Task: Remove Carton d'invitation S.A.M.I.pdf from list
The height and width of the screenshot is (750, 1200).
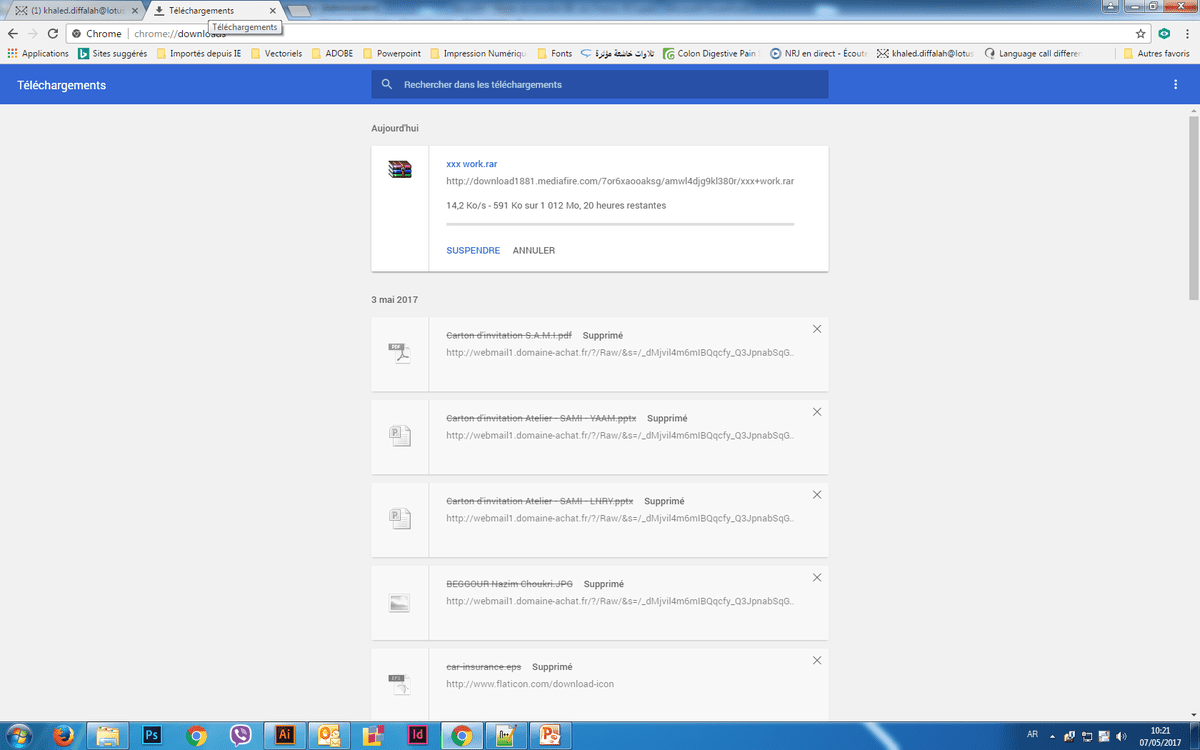Action: click(x=817, y=329)
